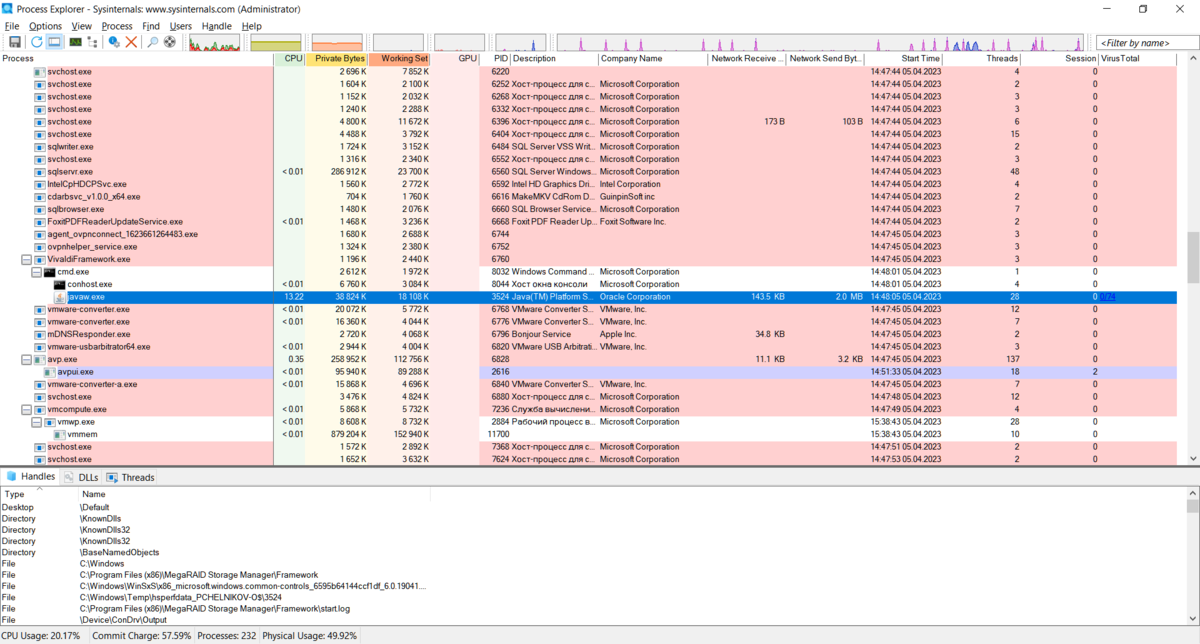Switch to the Threads tab
This screenshot has width=1200, height=644.
(131, 477)
